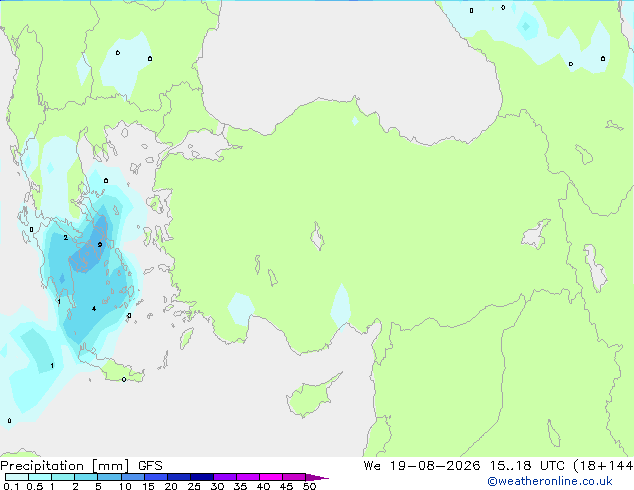Click the value 4 in the Peloponnese
The image size is (634, 490).
tap(94, 308)
